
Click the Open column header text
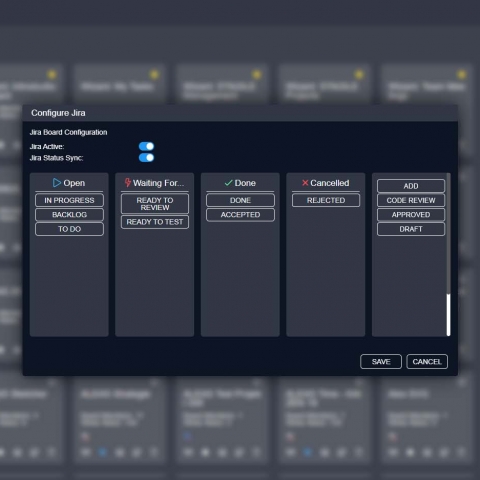point(74,183)
